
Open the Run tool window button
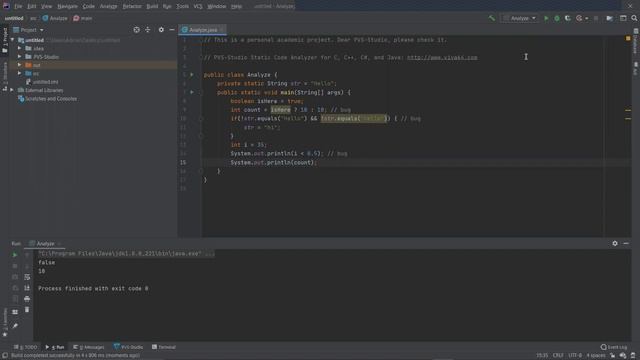[55, 347]
